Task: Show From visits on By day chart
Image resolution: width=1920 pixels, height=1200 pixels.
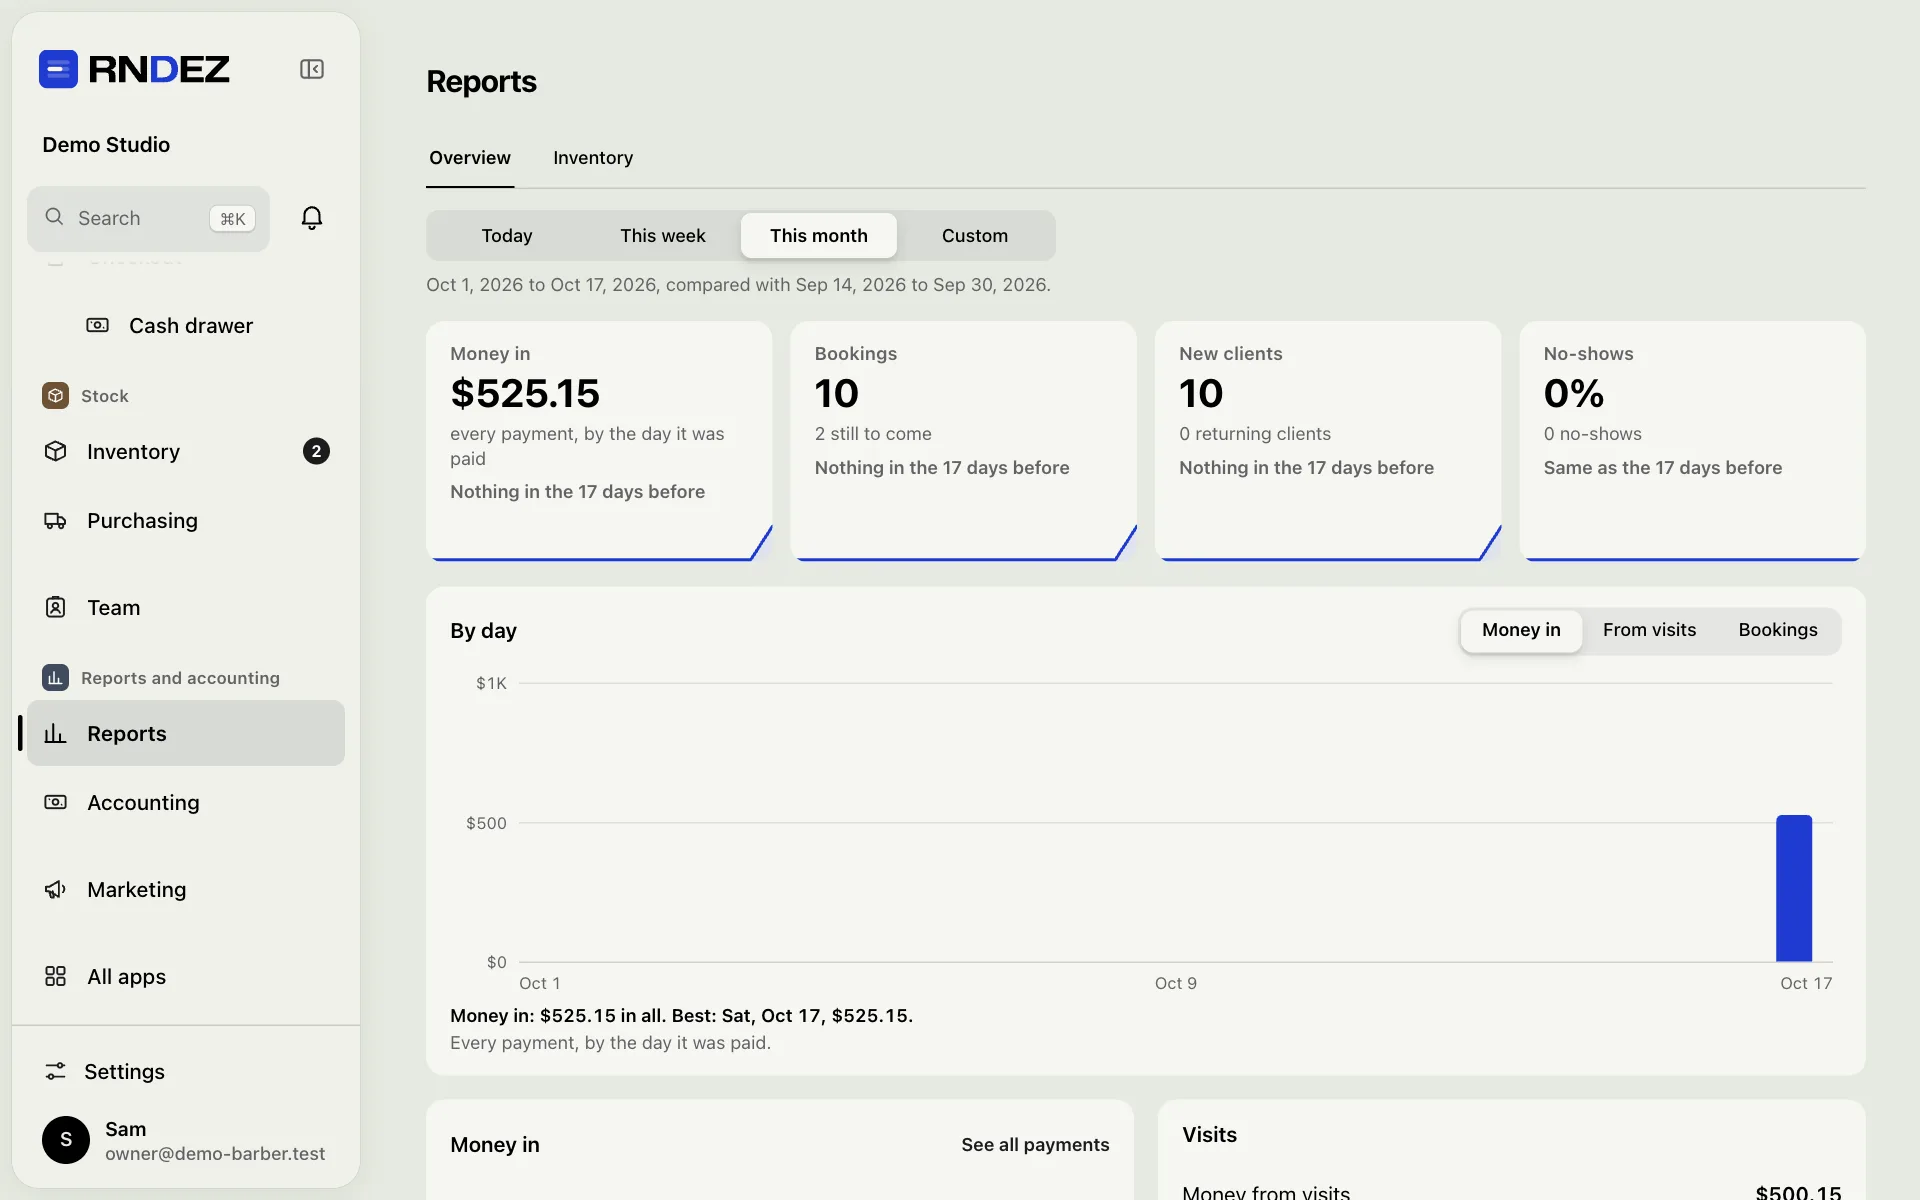Action: [x=1649, y=630]
